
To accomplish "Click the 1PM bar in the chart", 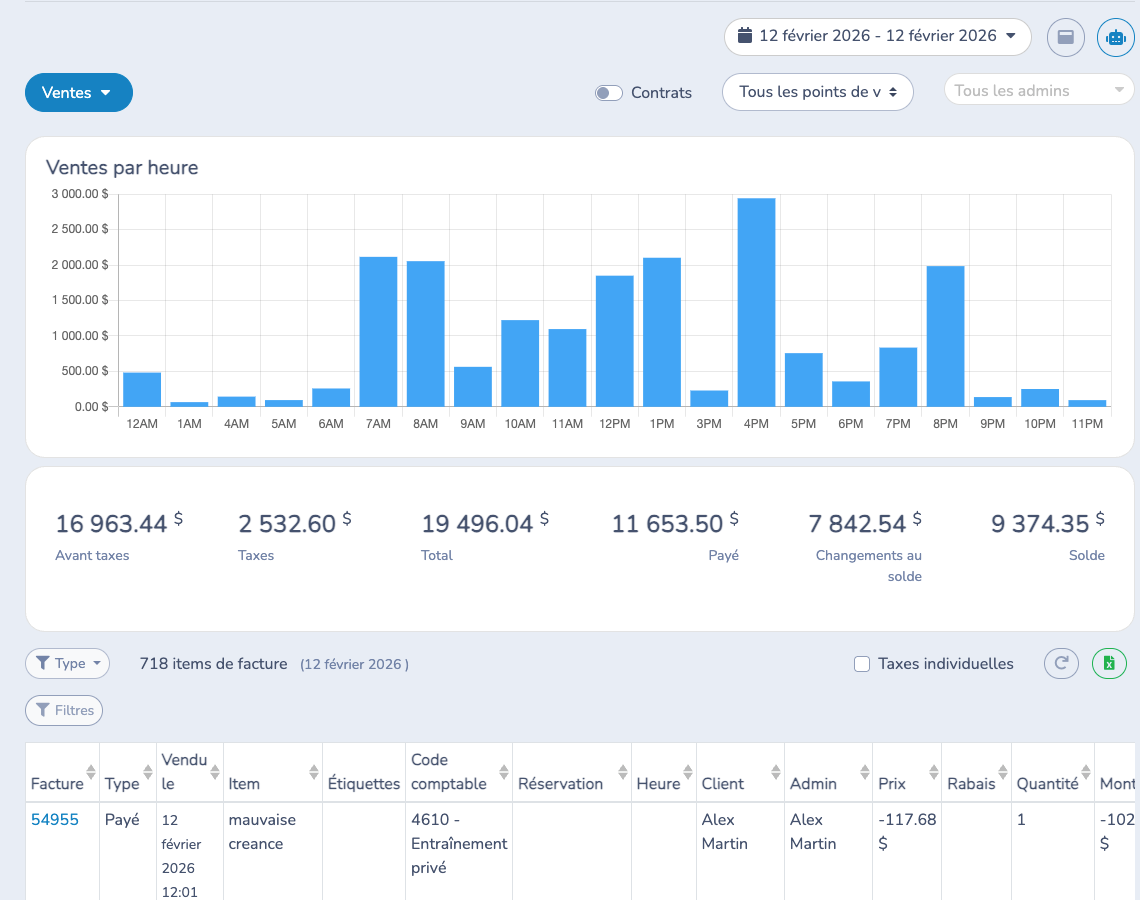I will click(x=662, y=332).
